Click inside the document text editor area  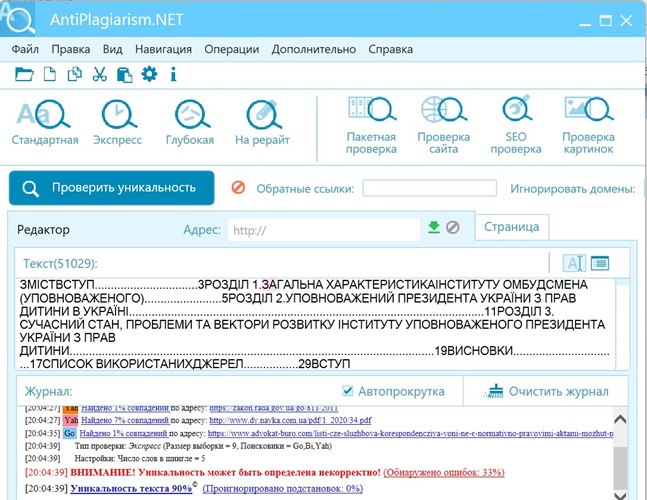[315, 324]
